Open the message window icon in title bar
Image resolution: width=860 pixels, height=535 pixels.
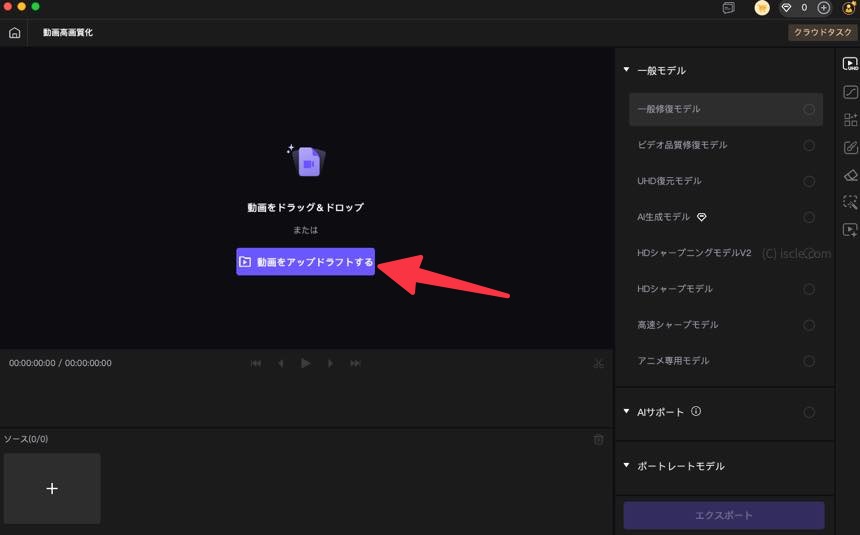pos(728,8)
